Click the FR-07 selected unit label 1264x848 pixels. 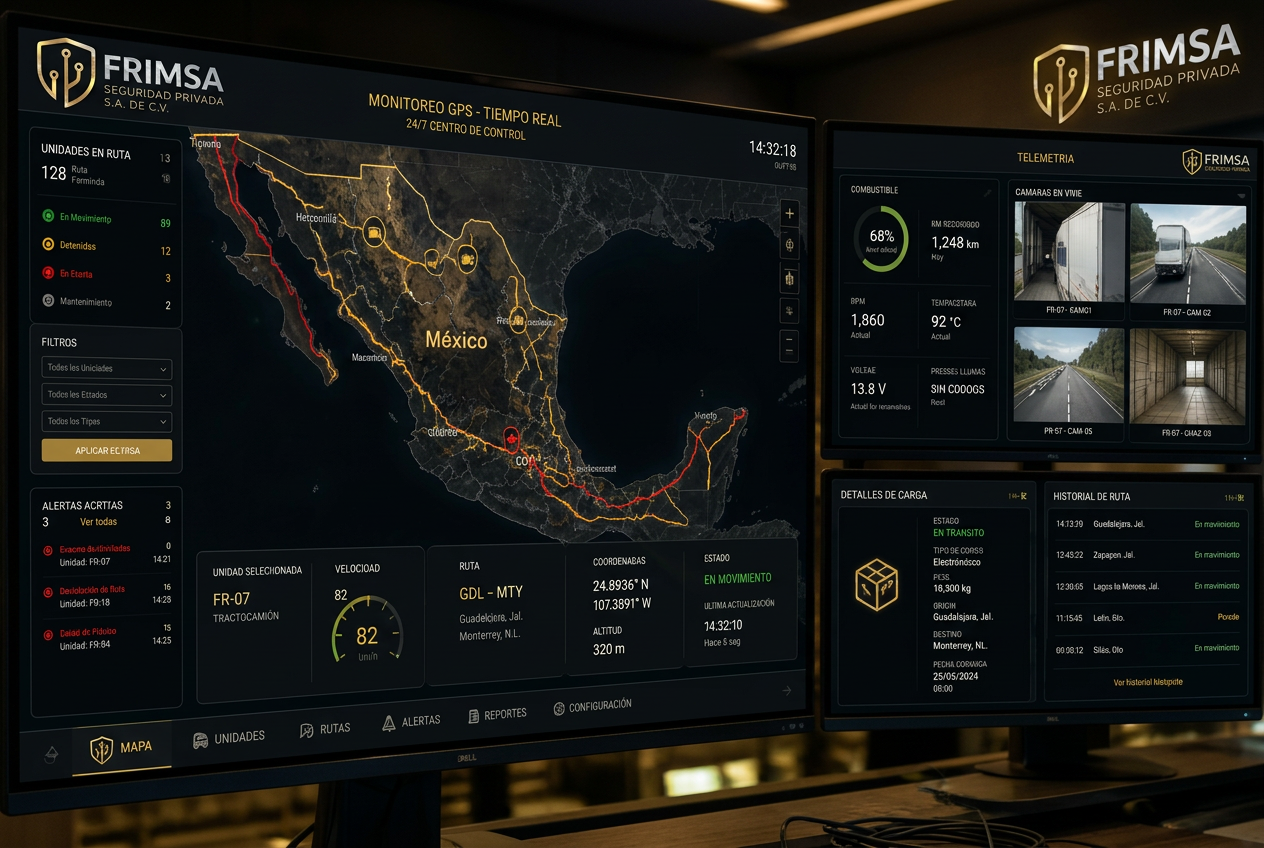231,599
